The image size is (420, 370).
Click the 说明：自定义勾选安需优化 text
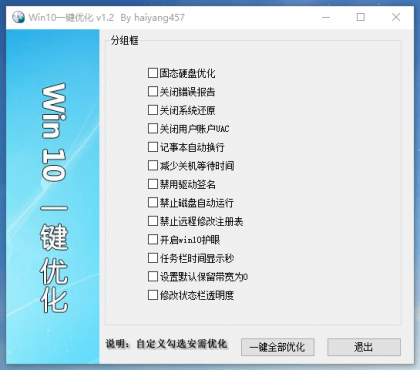167,344
